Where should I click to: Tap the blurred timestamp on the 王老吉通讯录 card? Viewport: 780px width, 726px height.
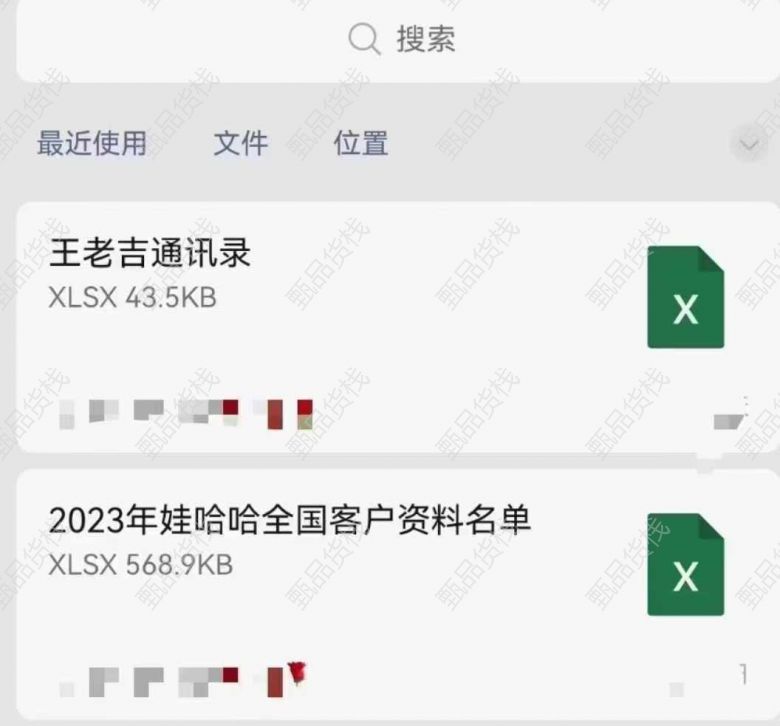point(731,414)
